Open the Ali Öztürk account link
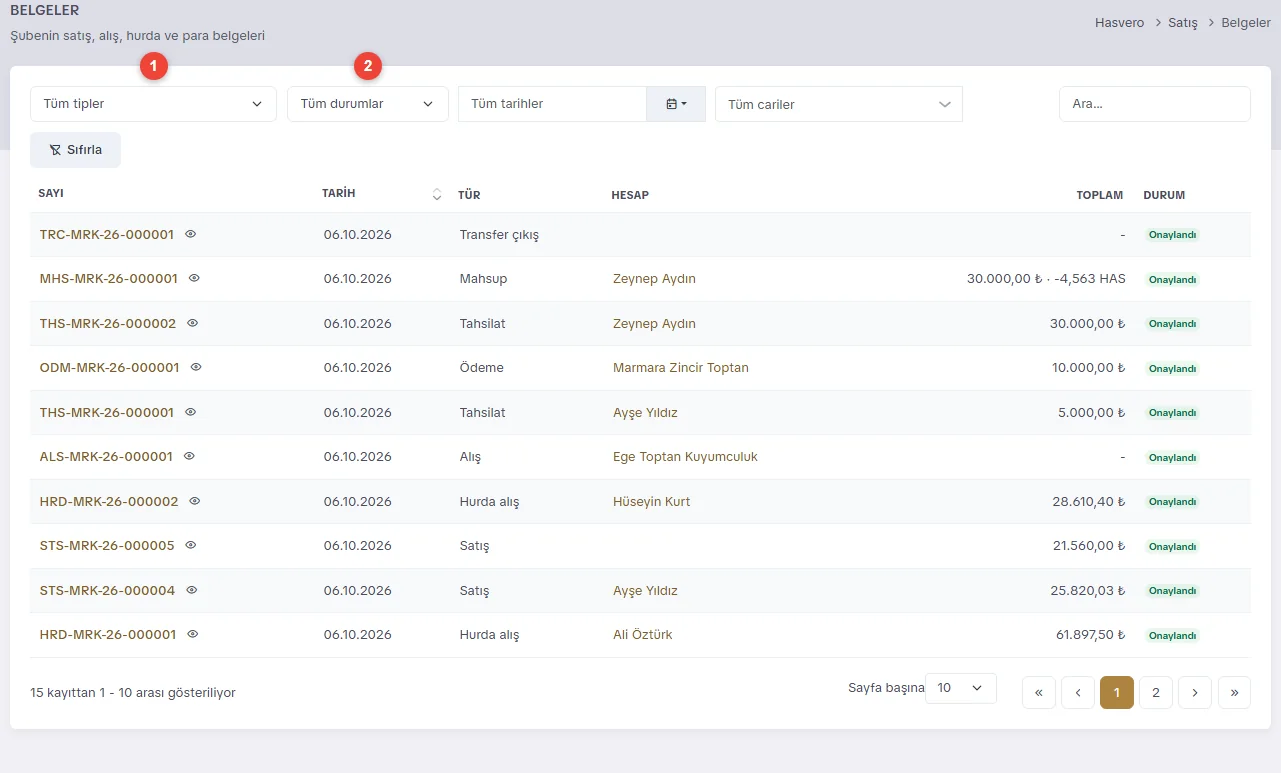Image resolution: width=1281 pixels, height=773 pixels. pyautogui.click(x=643, y=635)
